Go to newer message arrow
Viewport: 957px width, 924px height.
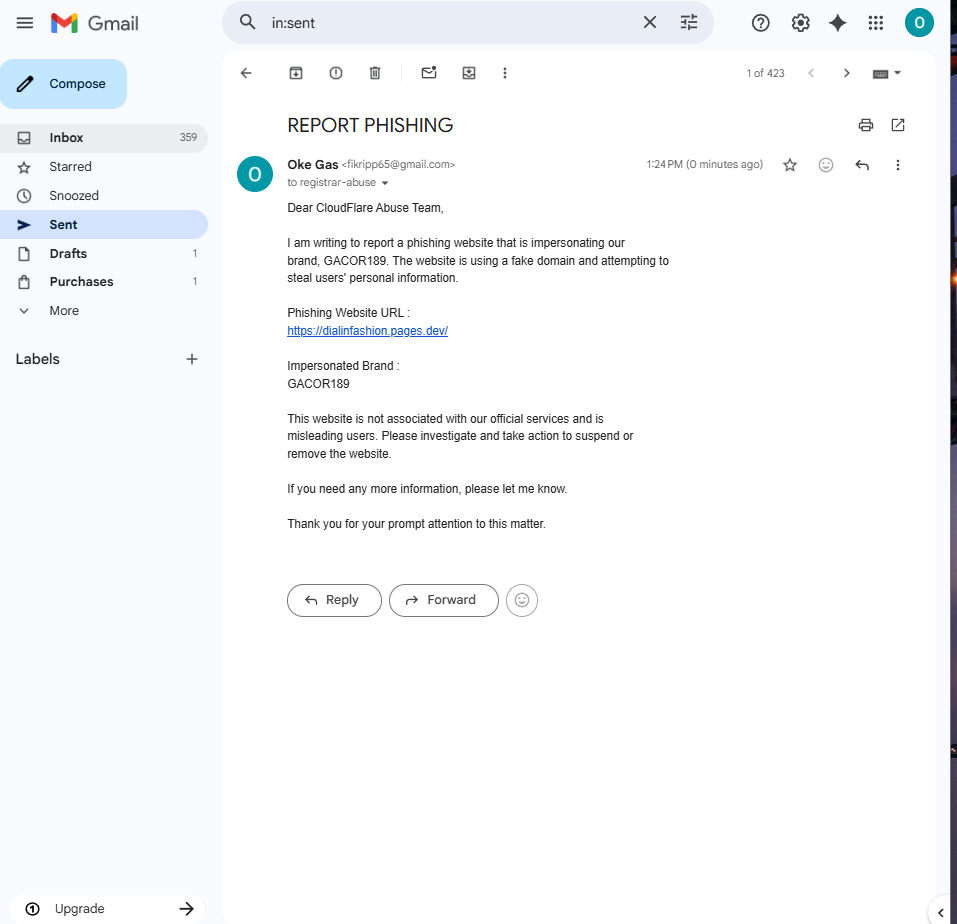click(x=811, y=73)
